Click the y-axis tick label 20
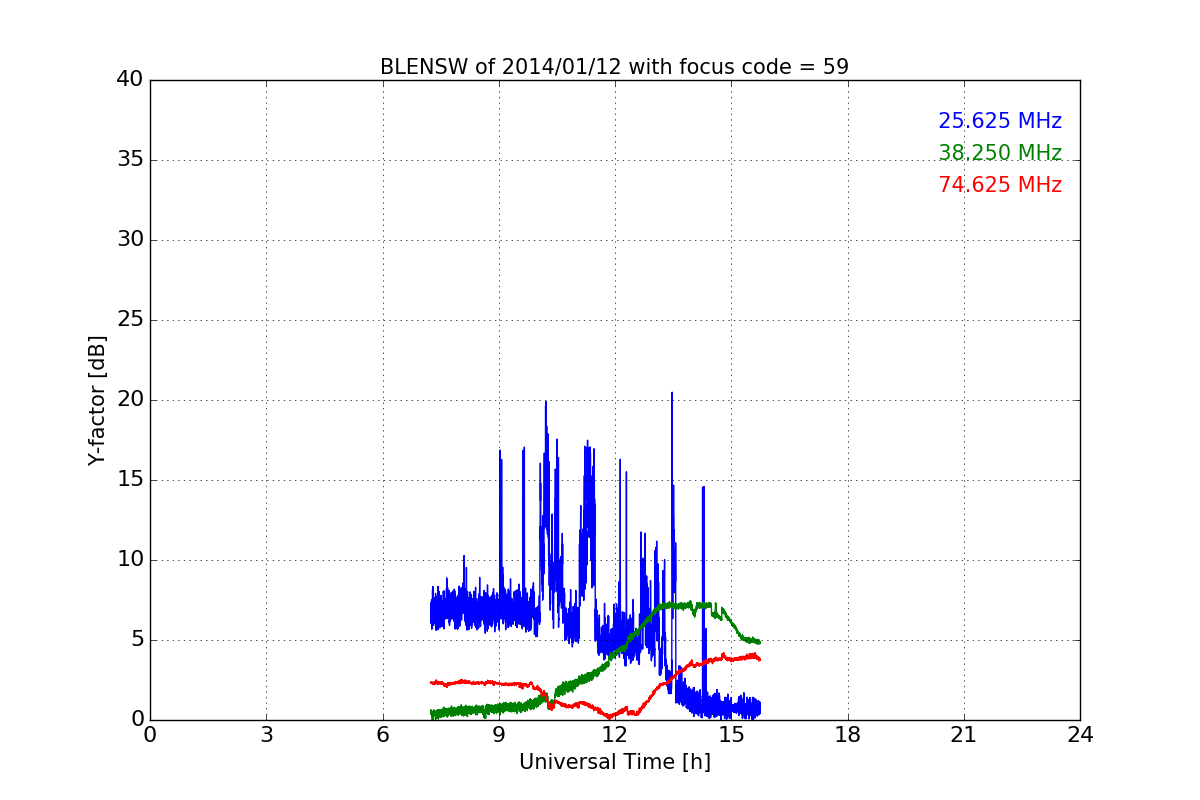Viewport: 1200px width, 800px height. point(130,400)
